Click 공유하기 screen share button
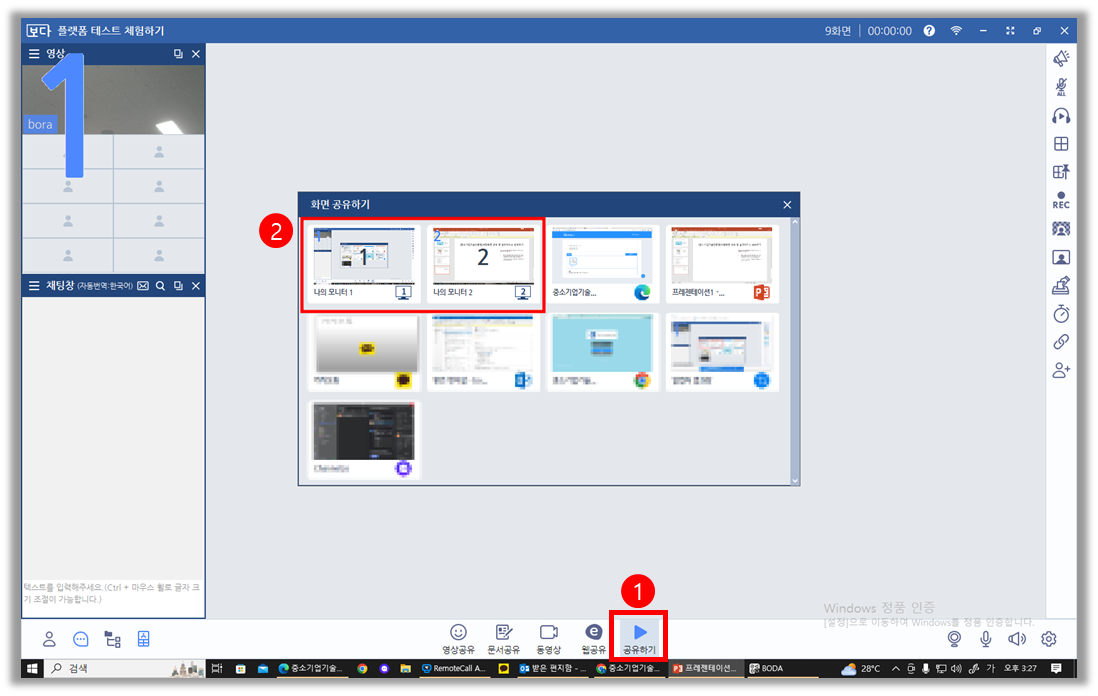The image size is (1098, 696). (x=639, y=639)
